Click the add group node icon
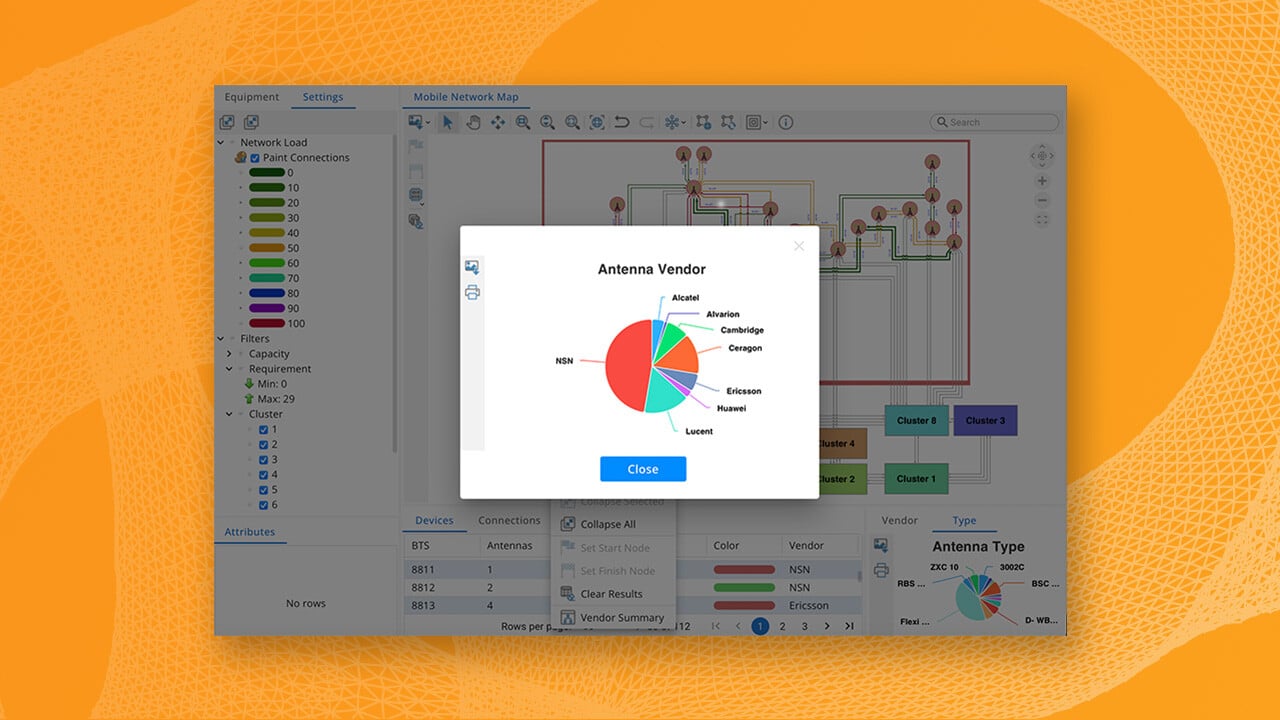Screen dimensions: 1280x720 [704, 122]
